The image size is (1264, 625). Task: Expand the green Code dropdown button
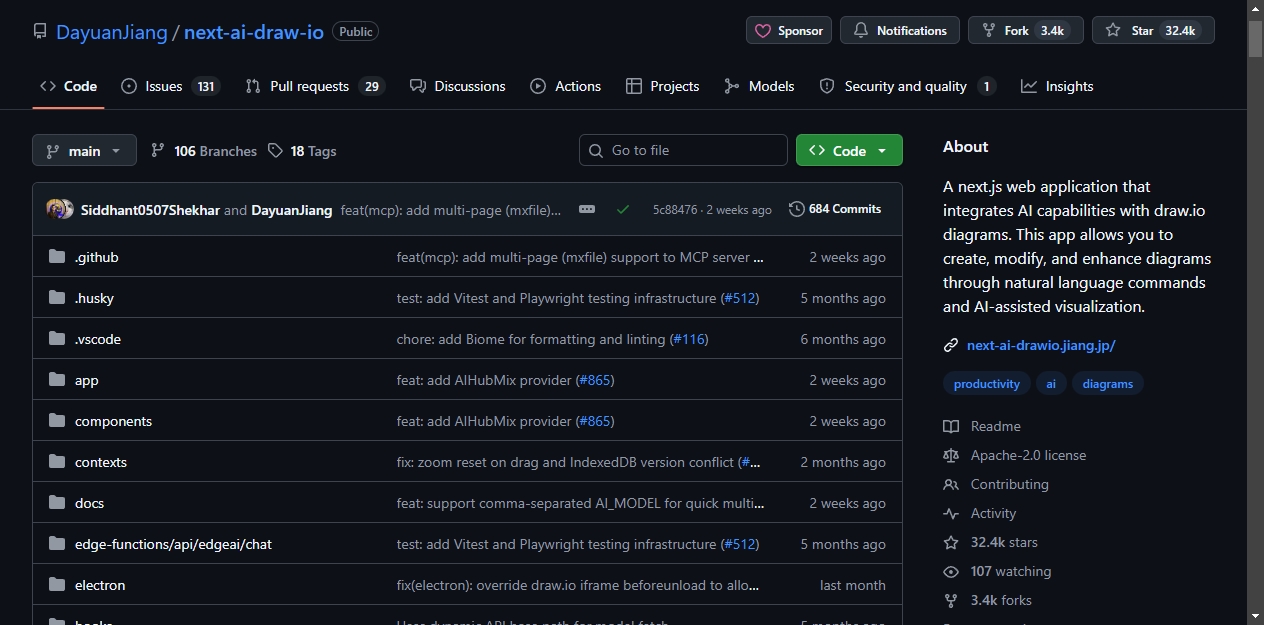point(849,151)
